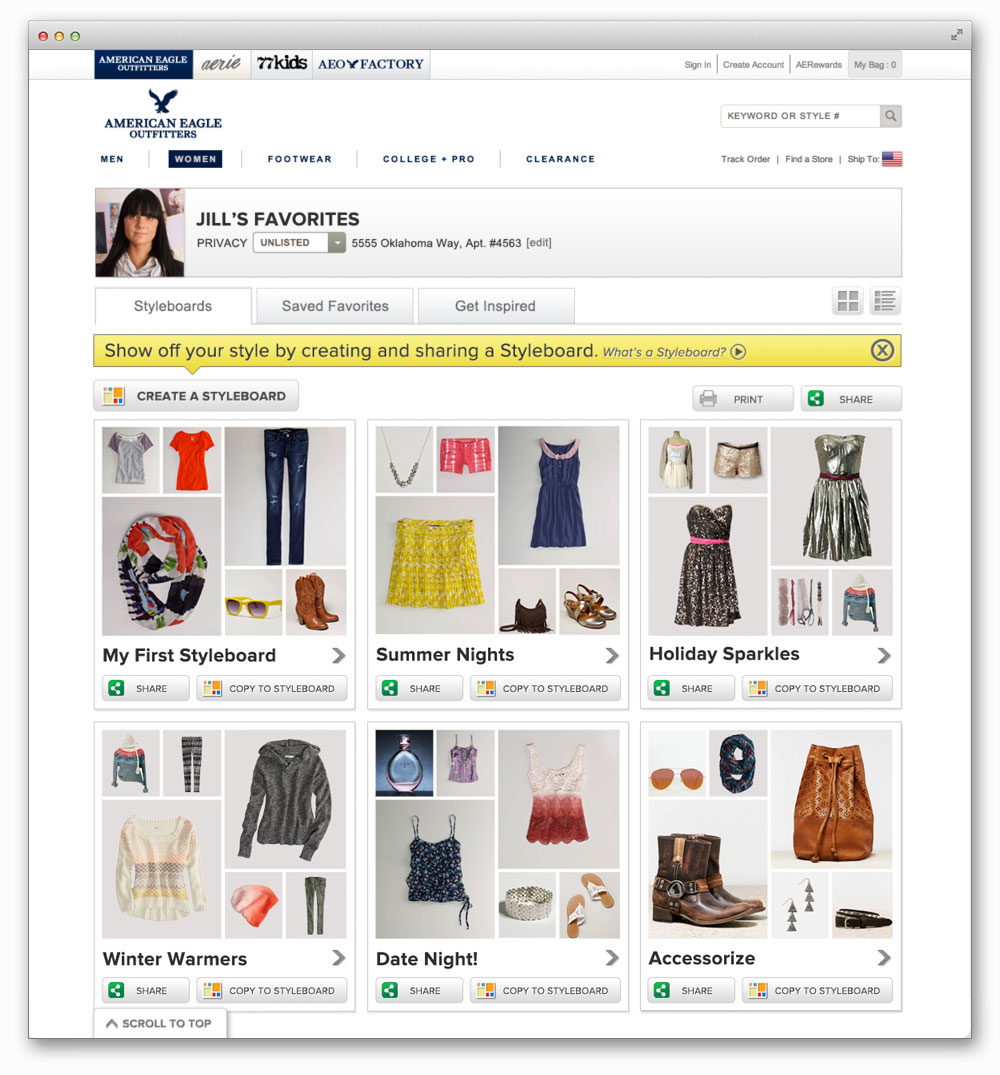Click the Create Account link
Viewport: 1000px width, 1075px height.
pos(753,64)
